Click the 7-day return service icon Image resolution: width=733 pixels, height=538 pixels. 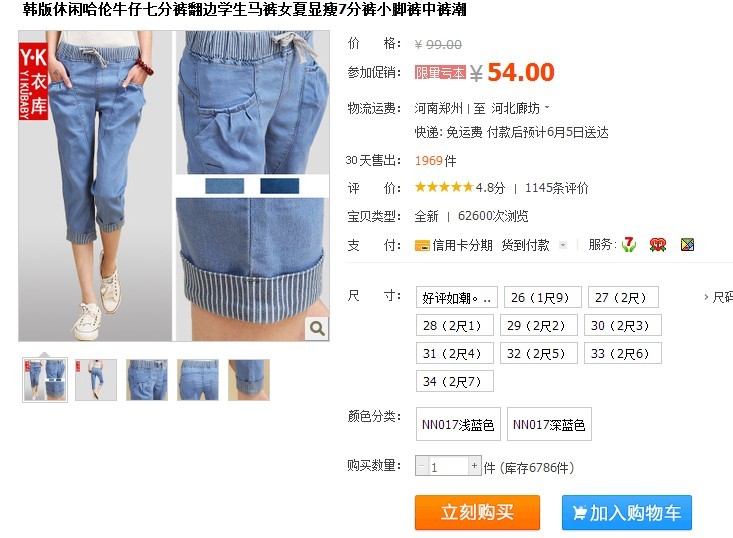(x=629, y=244)
